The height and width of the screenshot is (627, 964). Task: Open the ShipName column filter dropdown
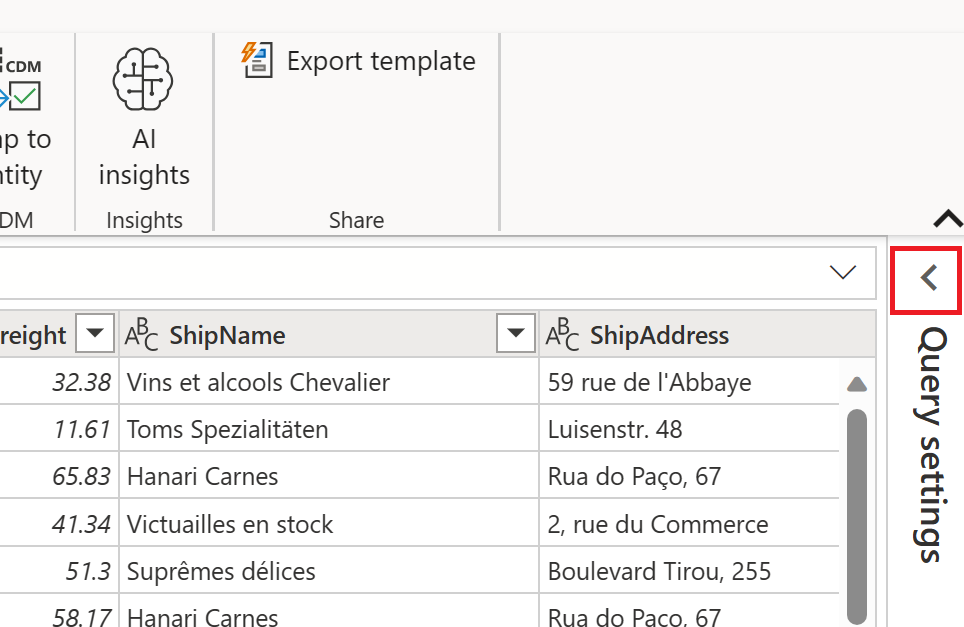coord(516,334)
